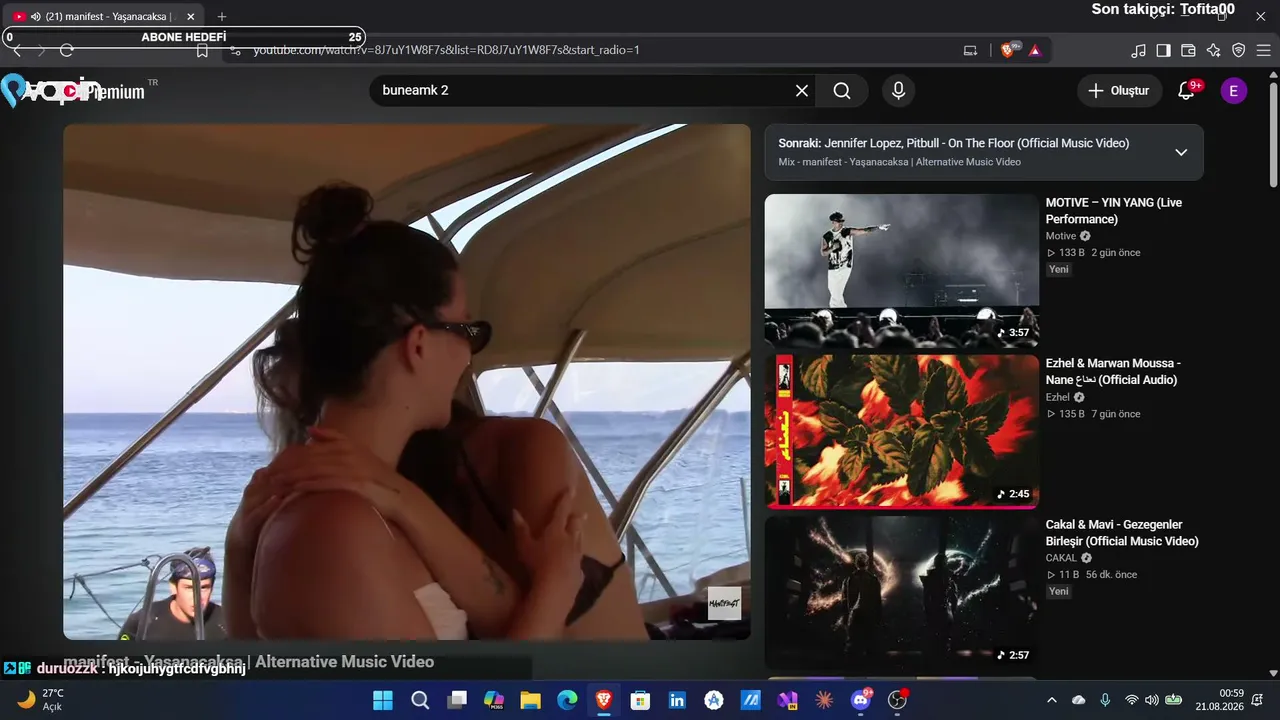Select the manifest - Yaşanacaksa browser tab
The image size is (1280, 720).
pyautogui.click(x=104, y=17)
